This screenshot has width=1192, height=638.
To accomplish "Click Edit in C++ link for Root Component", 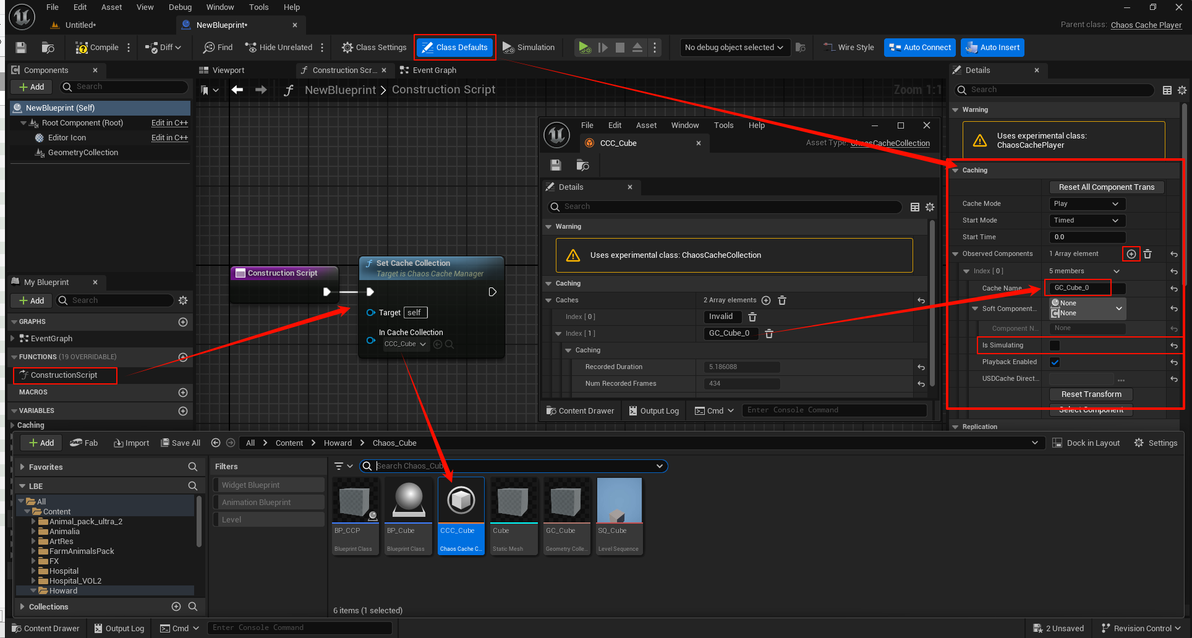I will coord(170,122).
